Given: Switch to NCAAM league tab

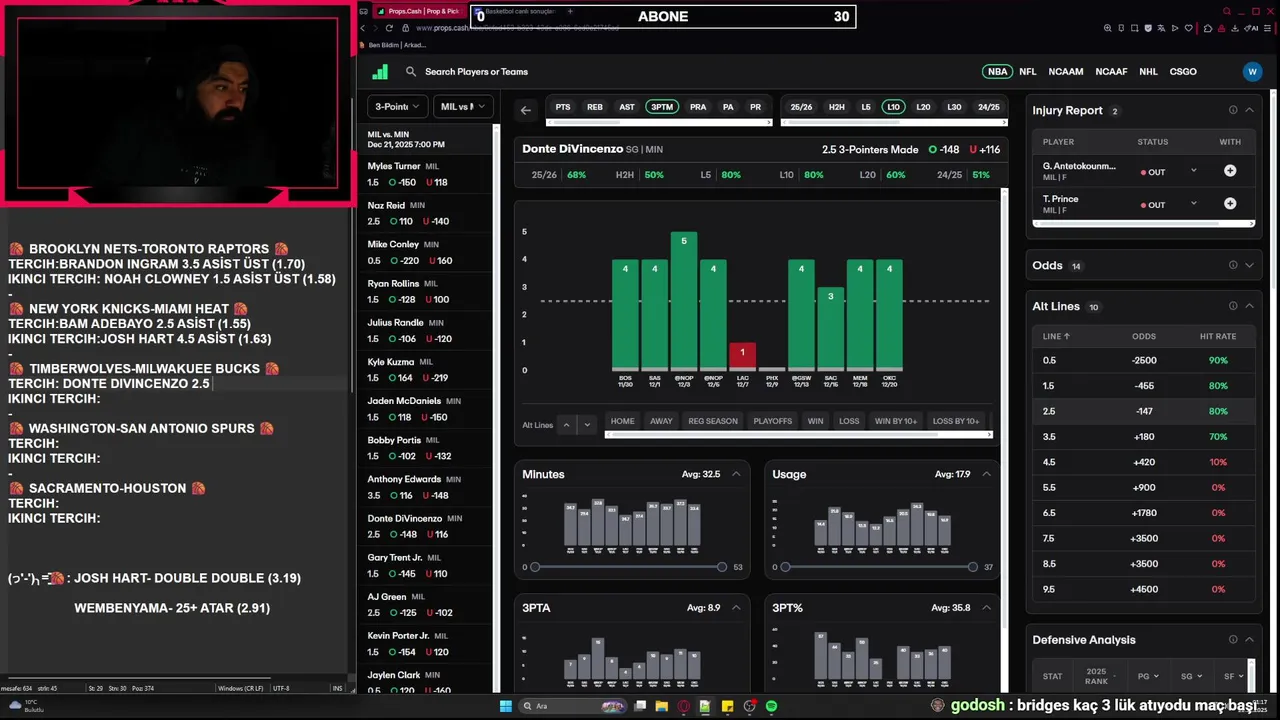Looking at the screenshot, I should tap(1066, 72).
